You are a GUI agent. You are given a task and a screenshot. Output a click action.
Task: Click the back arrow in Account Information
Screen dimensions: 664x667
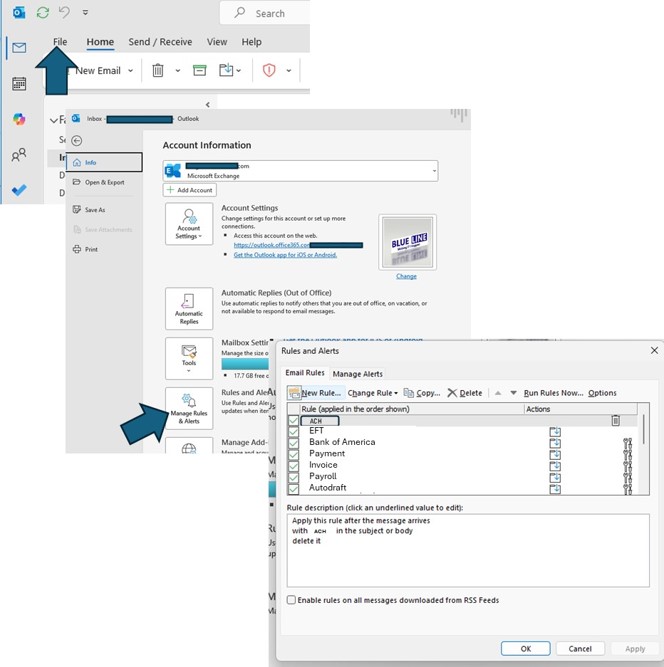(x=77, y=141)
